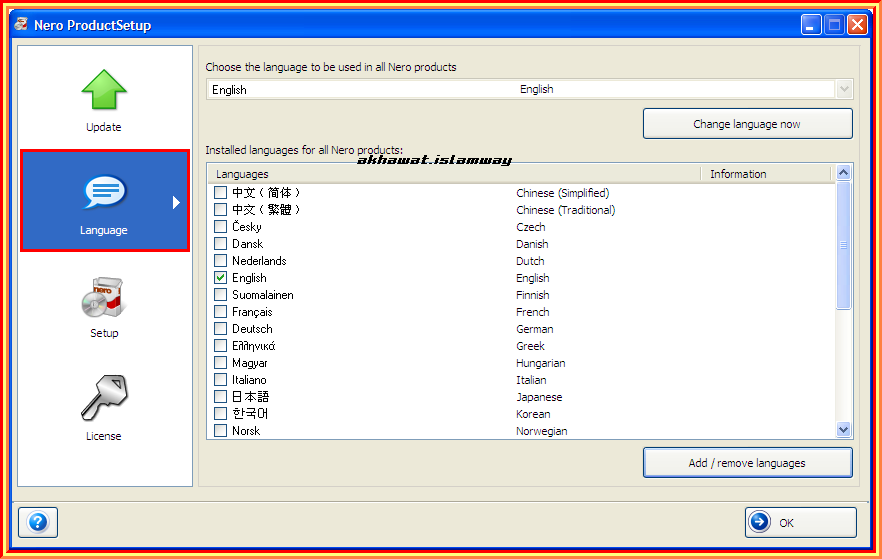Enable the Česky language checkbox

[x=220, y=227]
